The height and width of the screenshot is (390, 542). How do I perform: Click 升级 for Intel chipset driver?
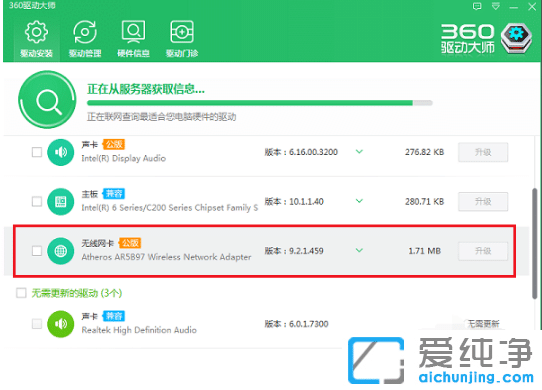click(483, 202)
